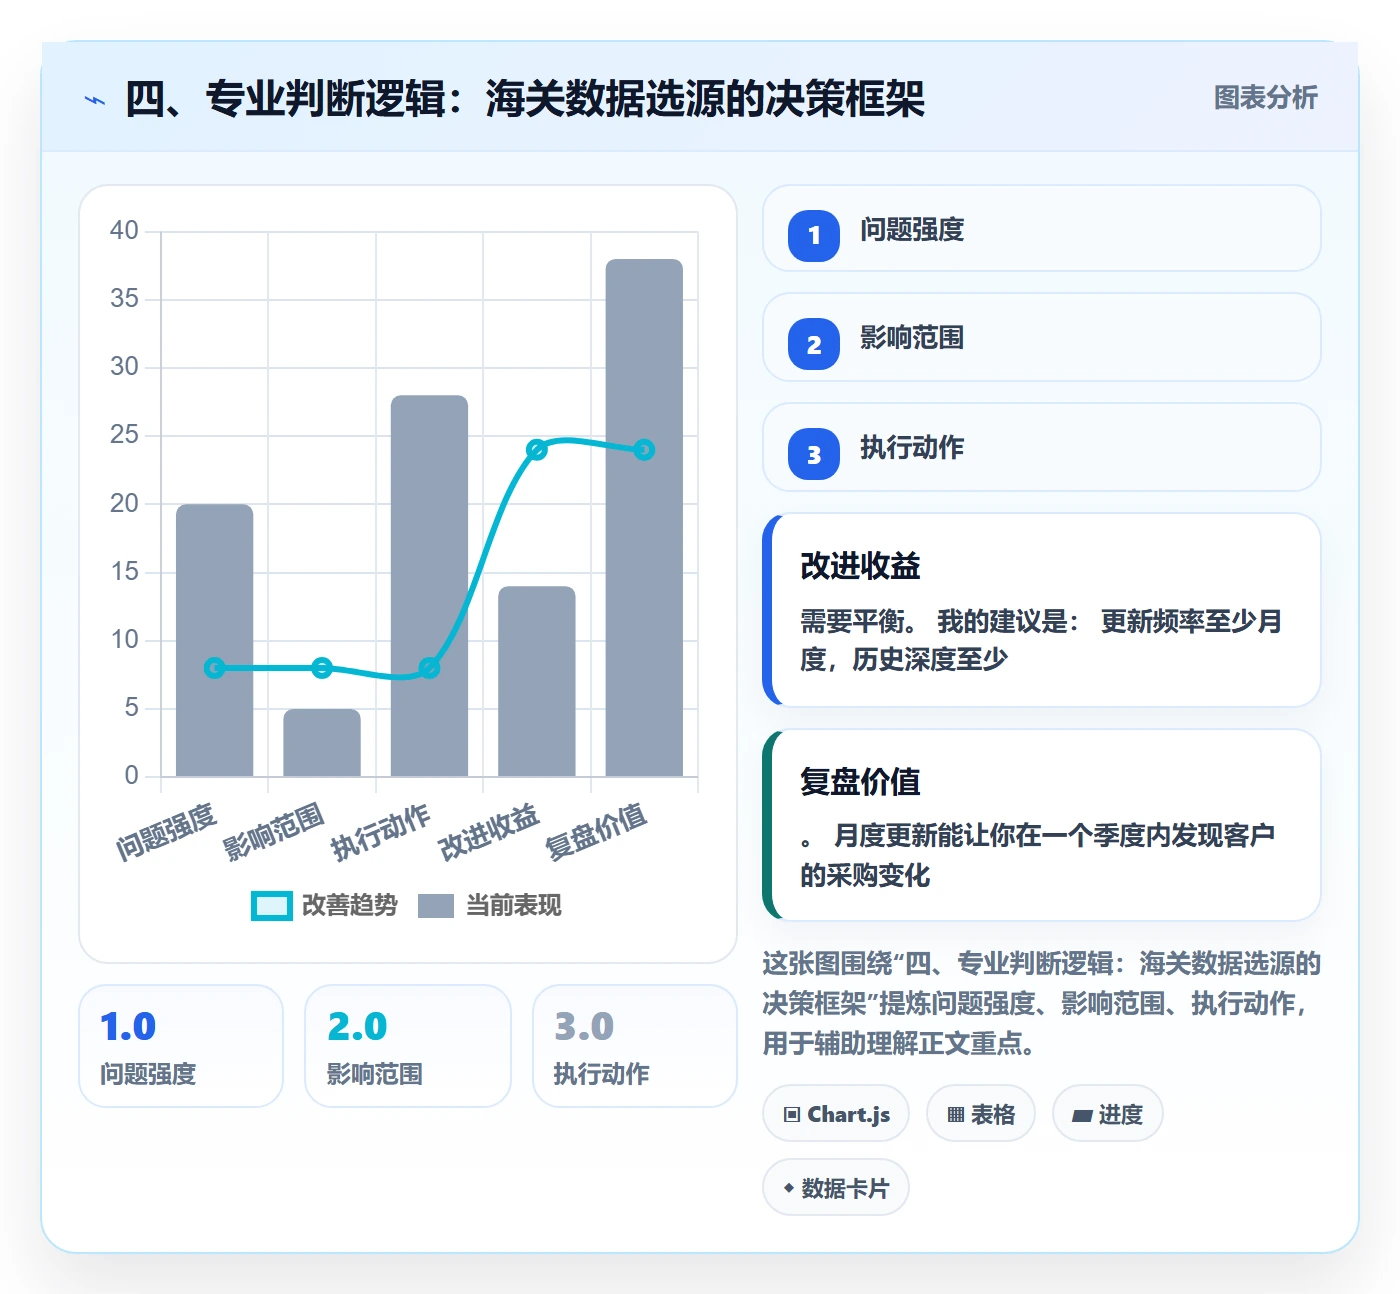1400x1294 pixels.
Task: Click the blue number 1 badge
Action: click(x=814, y=236)
